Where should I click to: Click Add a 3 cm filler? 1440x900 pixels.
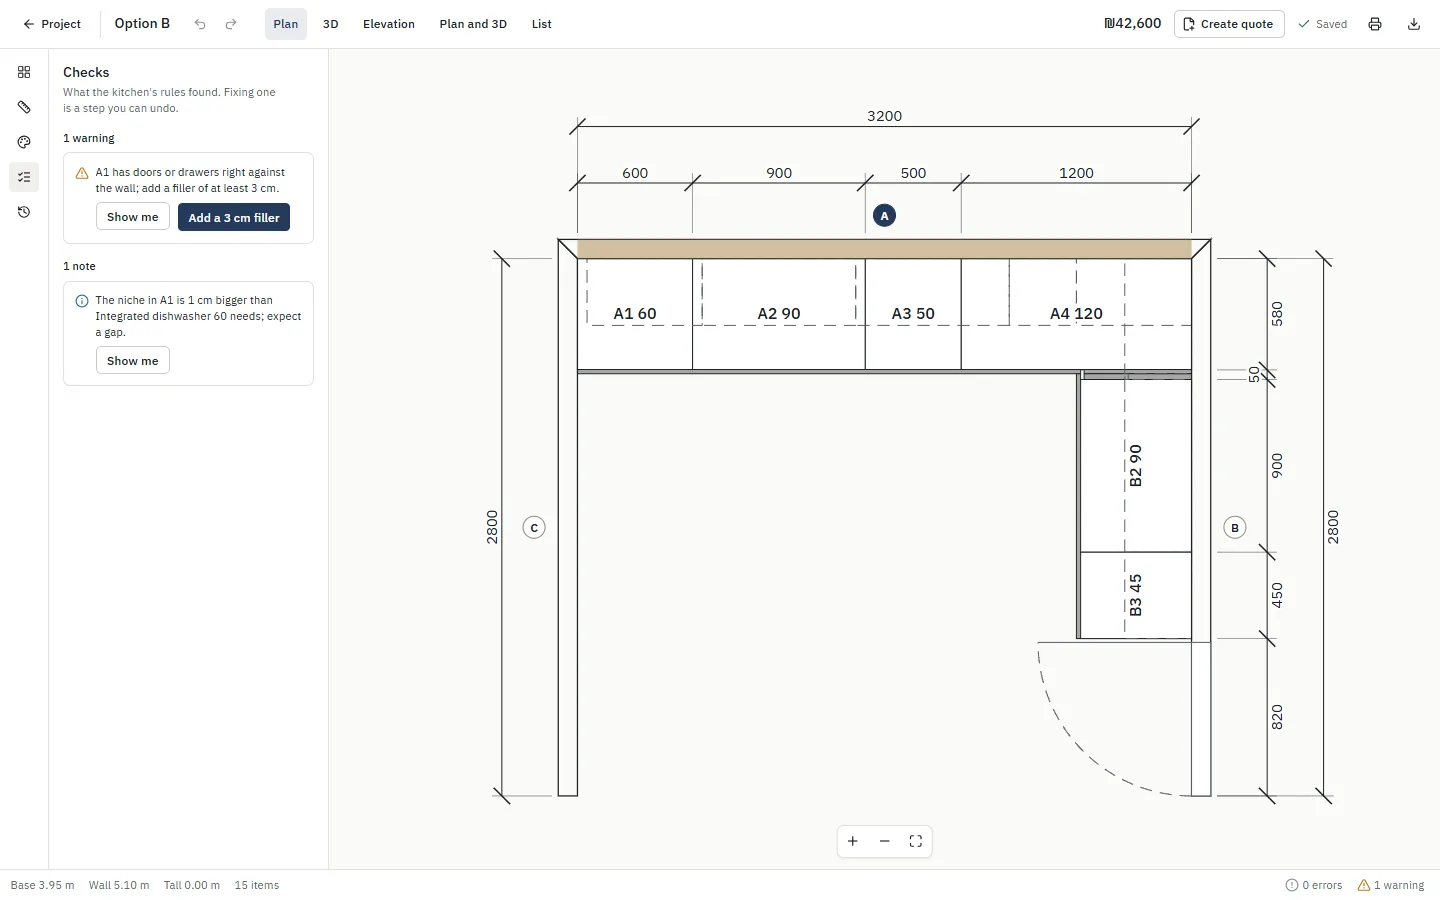234,217
